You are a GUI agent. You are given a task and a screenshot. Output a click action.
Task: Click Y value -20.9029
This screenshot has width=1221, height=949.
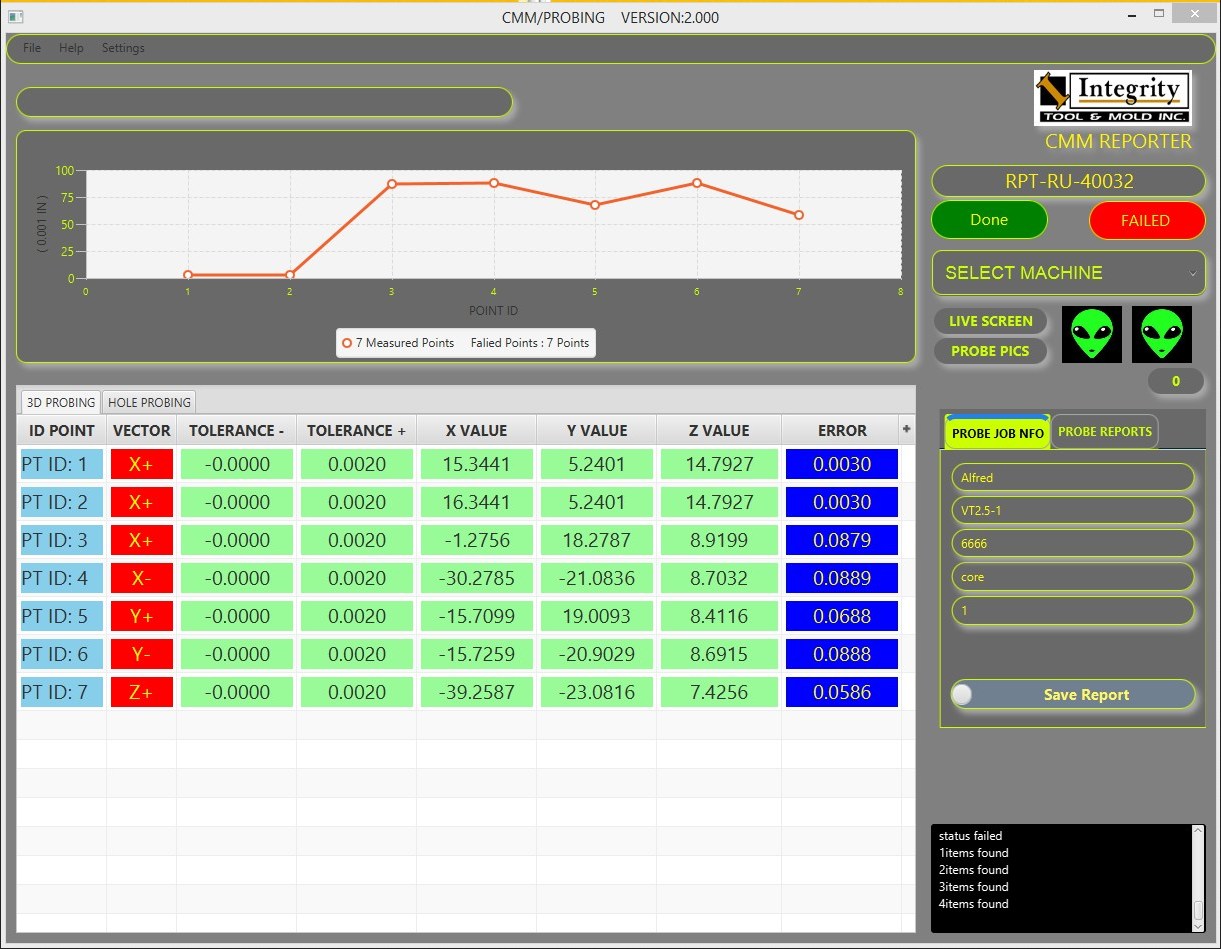597,654
